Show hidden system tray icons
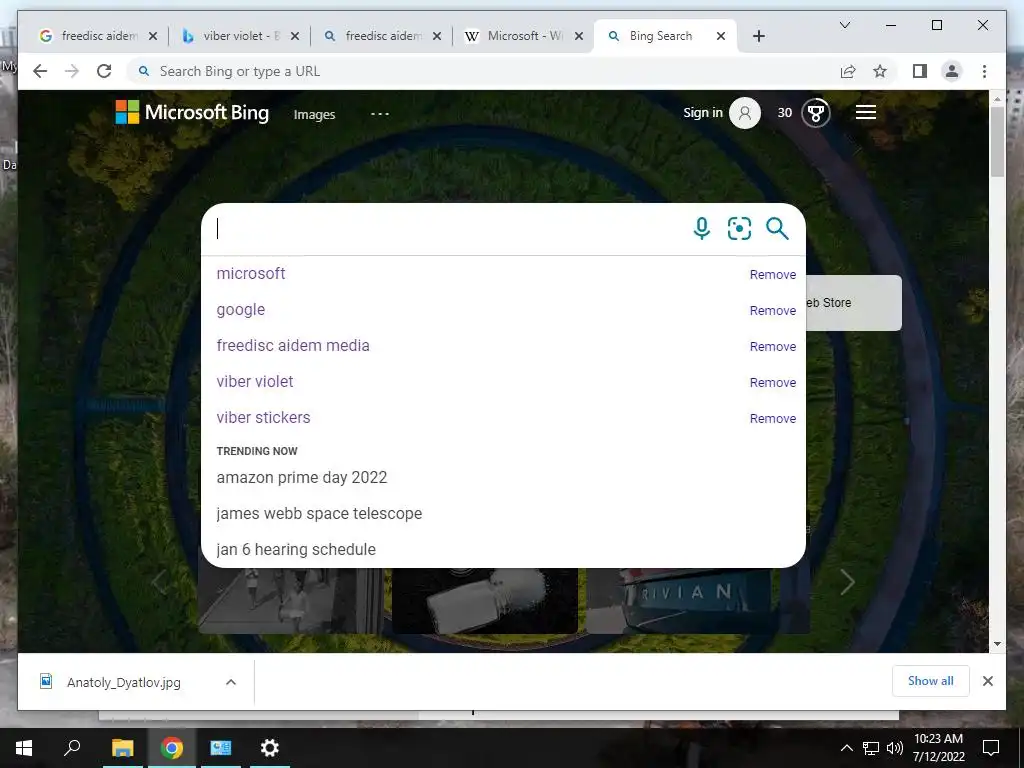This screenshot has height=768, width=1024. click(x=846, y=748)
